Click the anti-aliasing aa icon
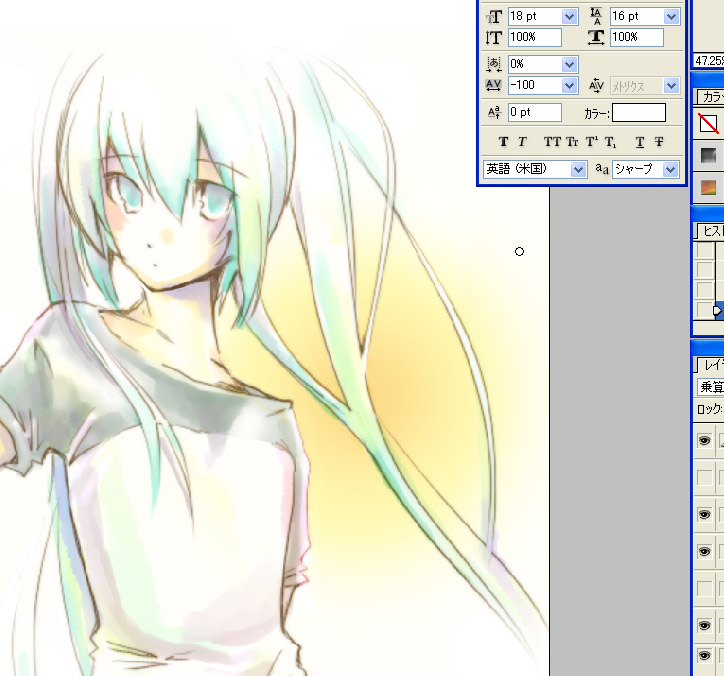The height and width of the screenshot is (676, 724). pyautogui.click(x=602, y=169)
